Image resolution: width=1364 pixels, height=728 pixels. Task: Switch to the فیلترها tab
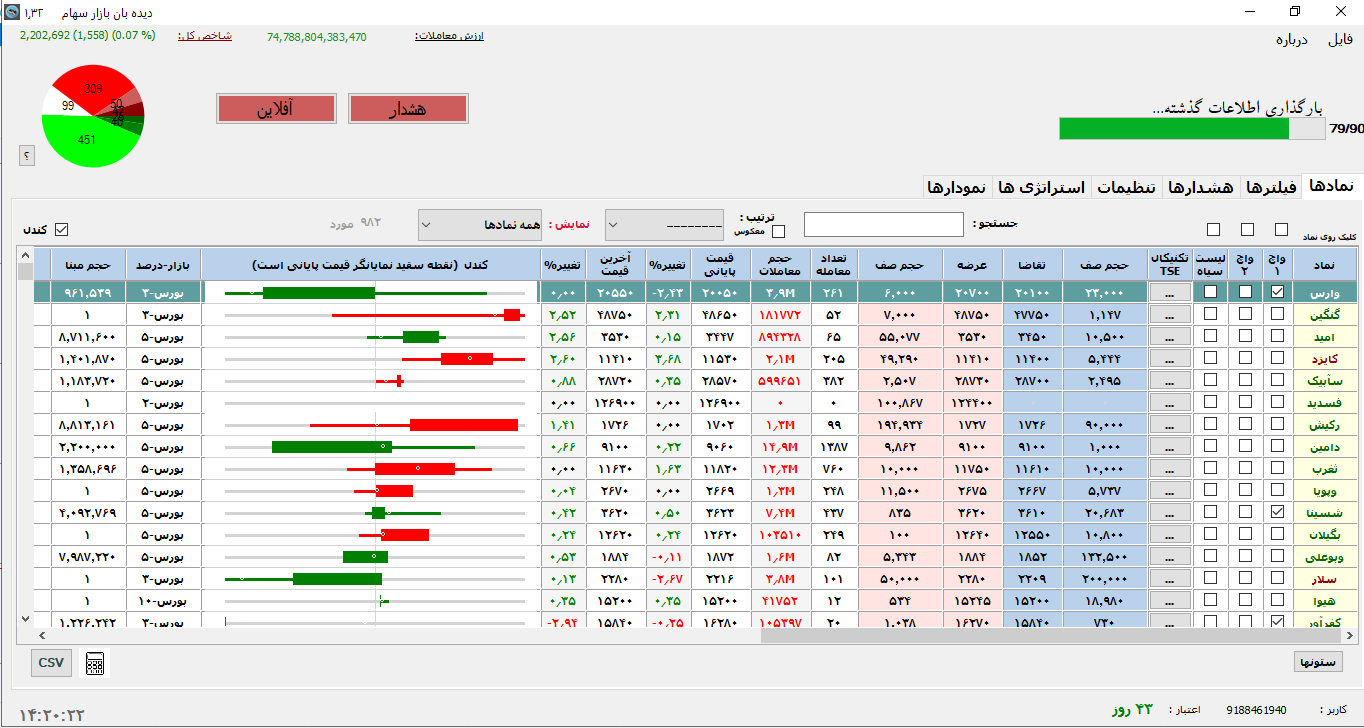click(x=1268, y=187)
